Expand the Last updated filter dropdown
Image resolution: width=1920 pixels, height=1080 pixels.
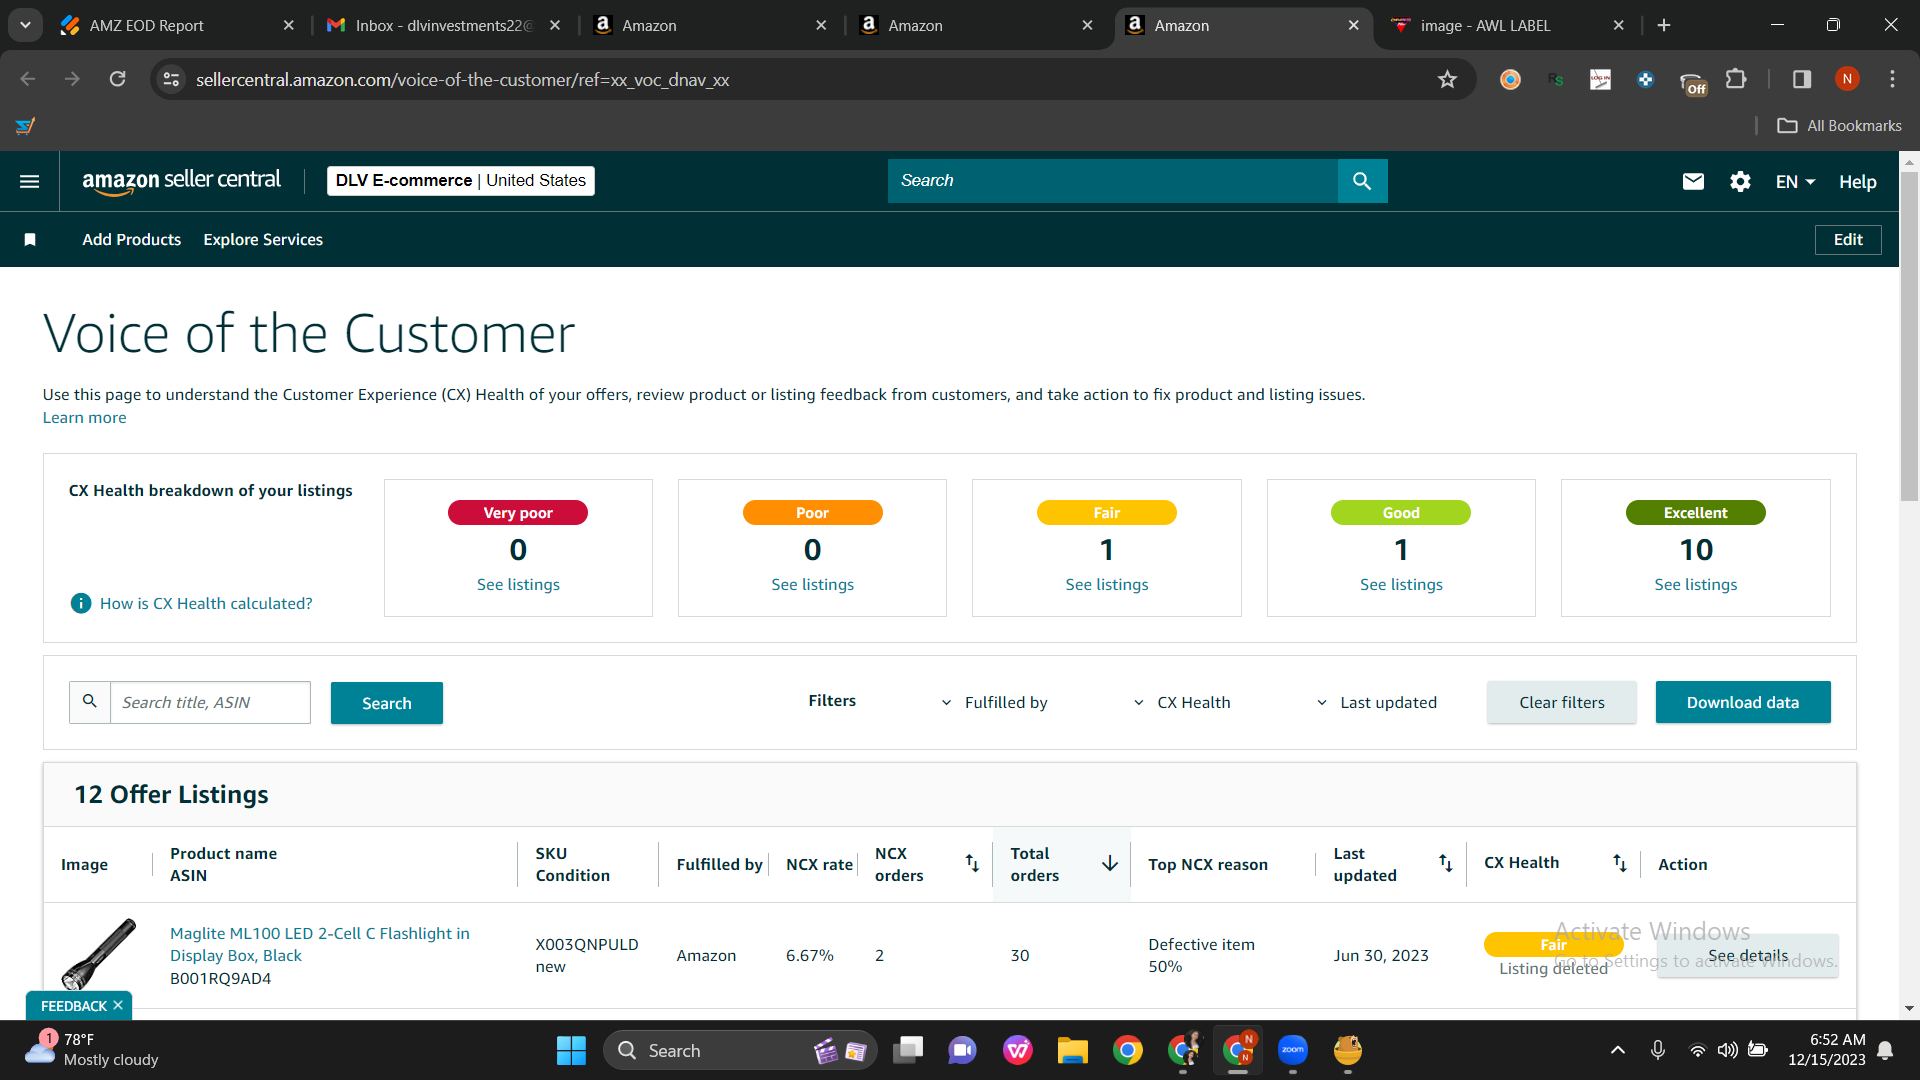click(x=1377, y=703)
